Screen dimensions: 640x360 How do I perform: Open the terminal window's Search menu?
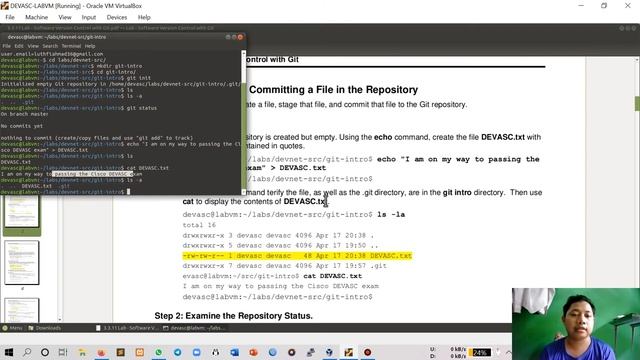click(x=50, y=46)
